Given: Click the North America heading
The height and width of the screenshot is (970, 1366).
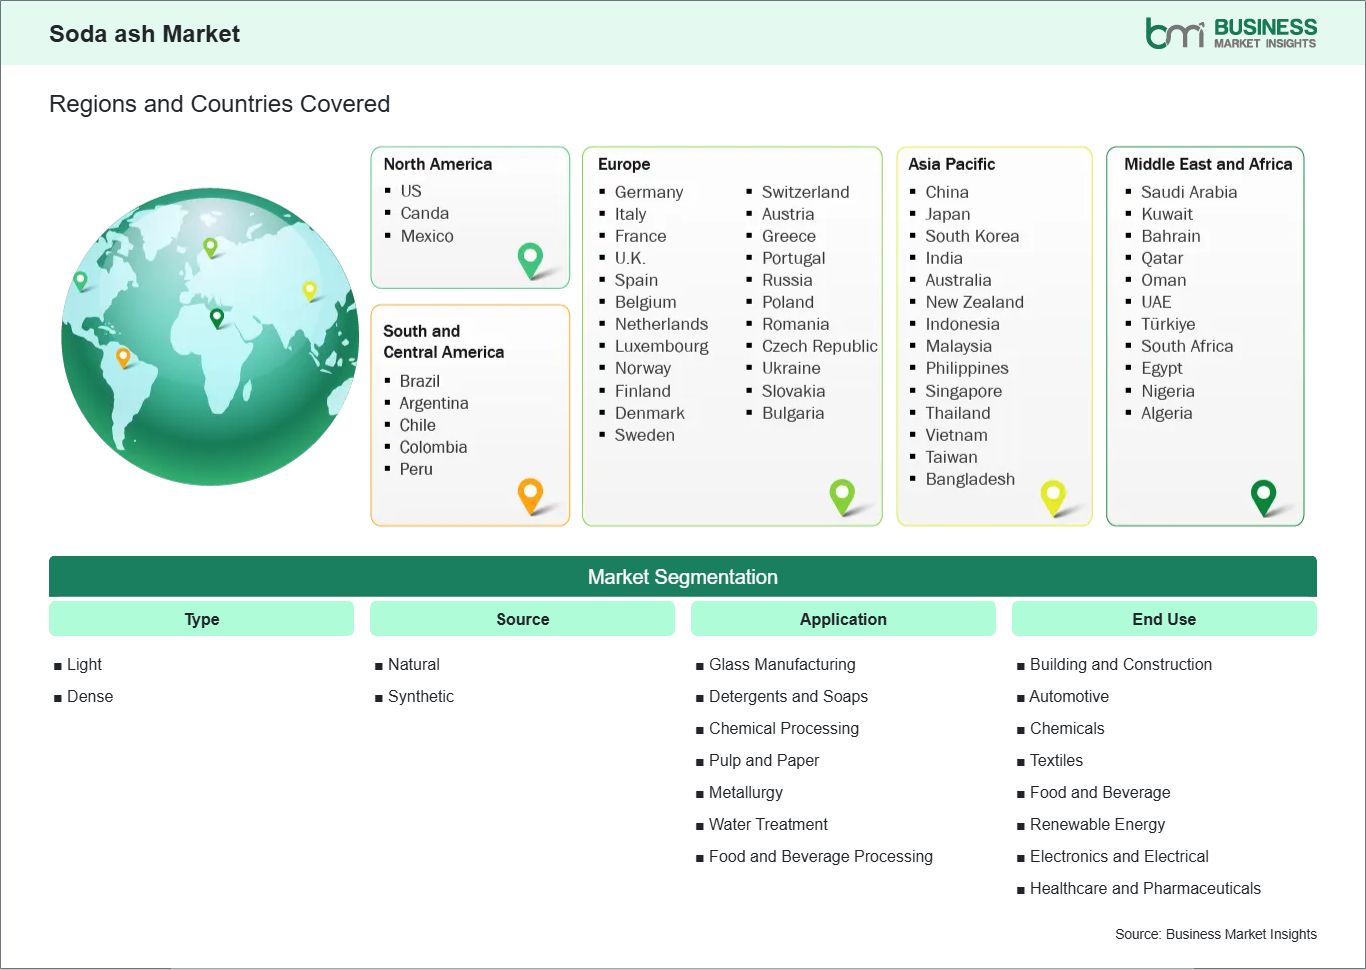Looking at the screenshot, I should (x=437, y=164).
